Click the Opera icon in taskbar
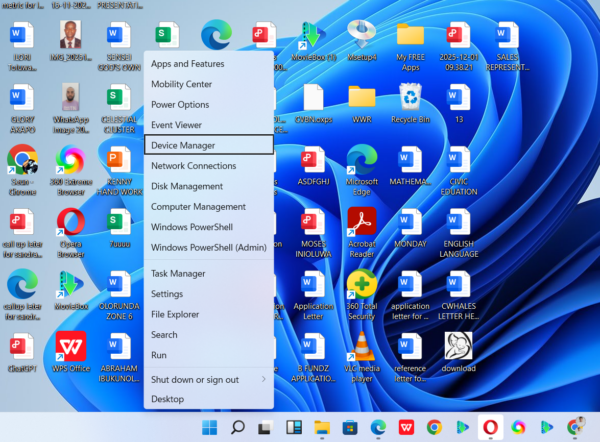The width and height of the screenshot is (600, 442). [x=490, y=427]
